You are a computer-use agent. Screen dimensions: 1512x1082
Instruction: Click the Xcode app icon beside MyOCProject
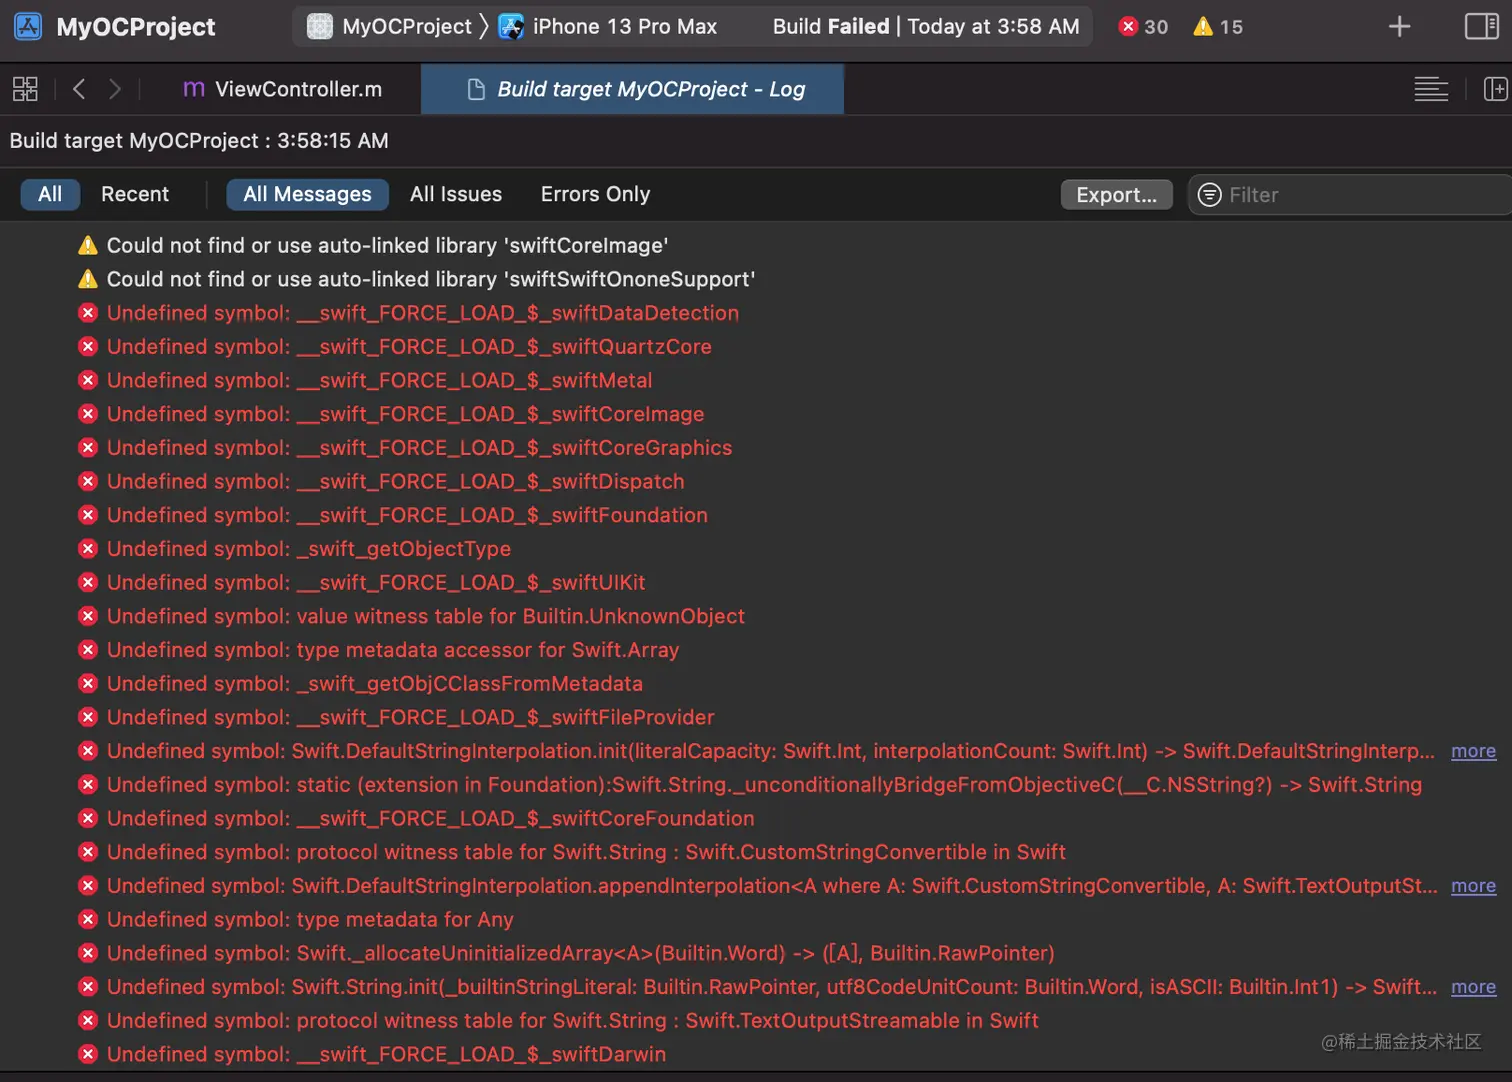pos(28,26)
